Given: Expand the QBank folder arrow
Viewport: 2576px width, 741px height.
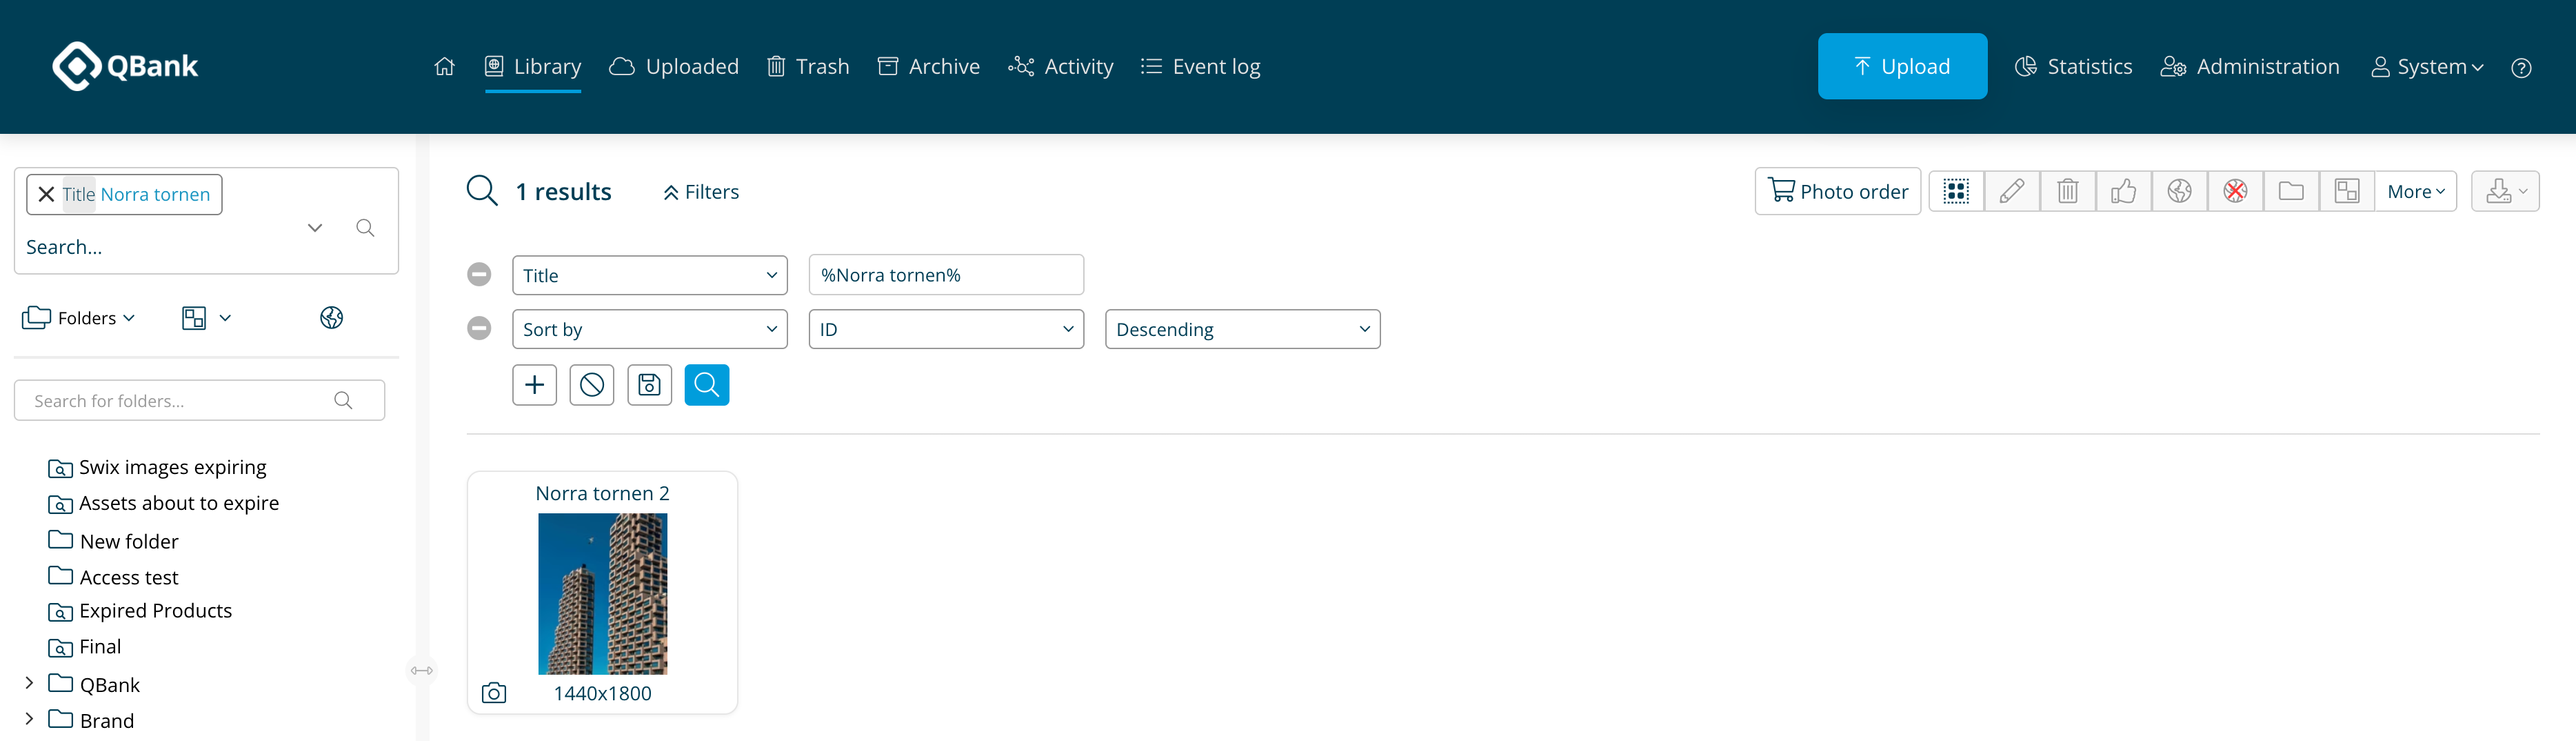Looking at the screenshot, I should pos(29,683).
